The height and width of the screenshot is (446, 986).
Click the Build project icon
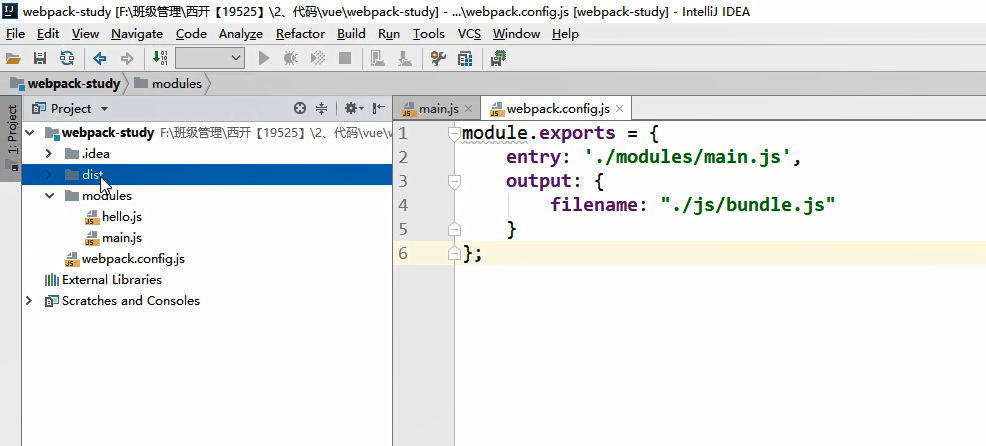pyautogui.click(x=160, y=59)
